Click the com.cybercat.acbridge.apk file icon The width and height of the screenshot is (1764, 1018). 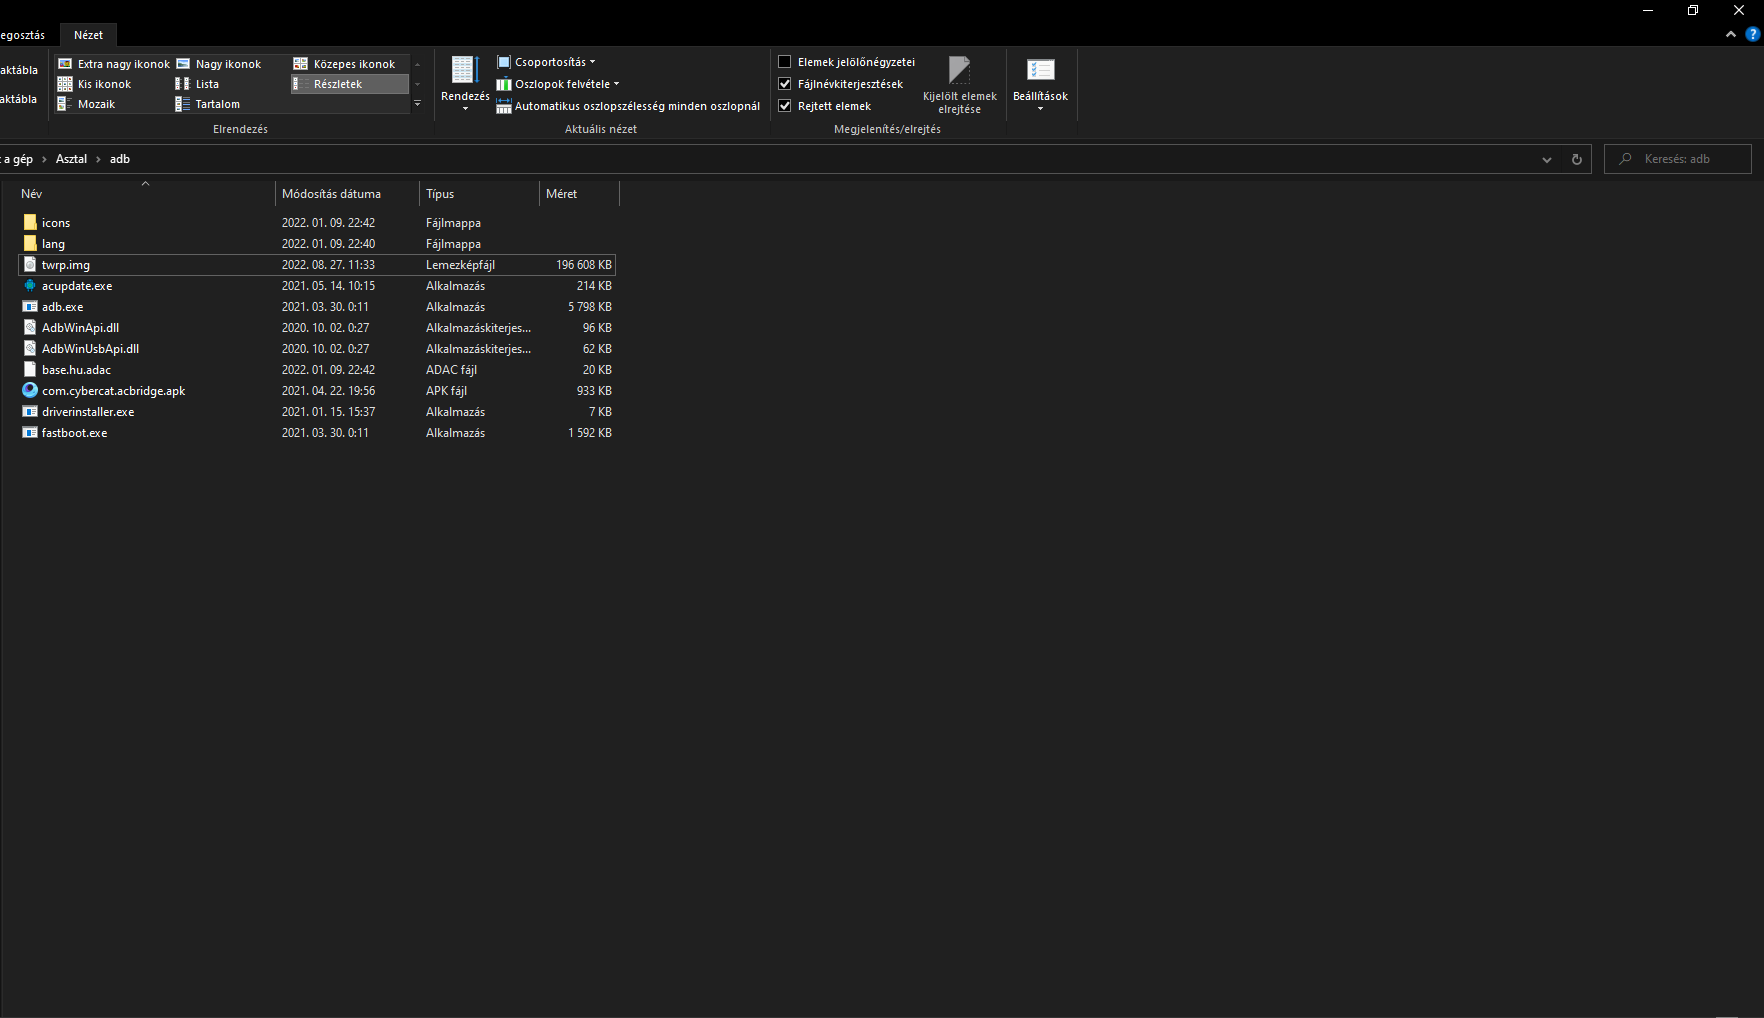30,391
